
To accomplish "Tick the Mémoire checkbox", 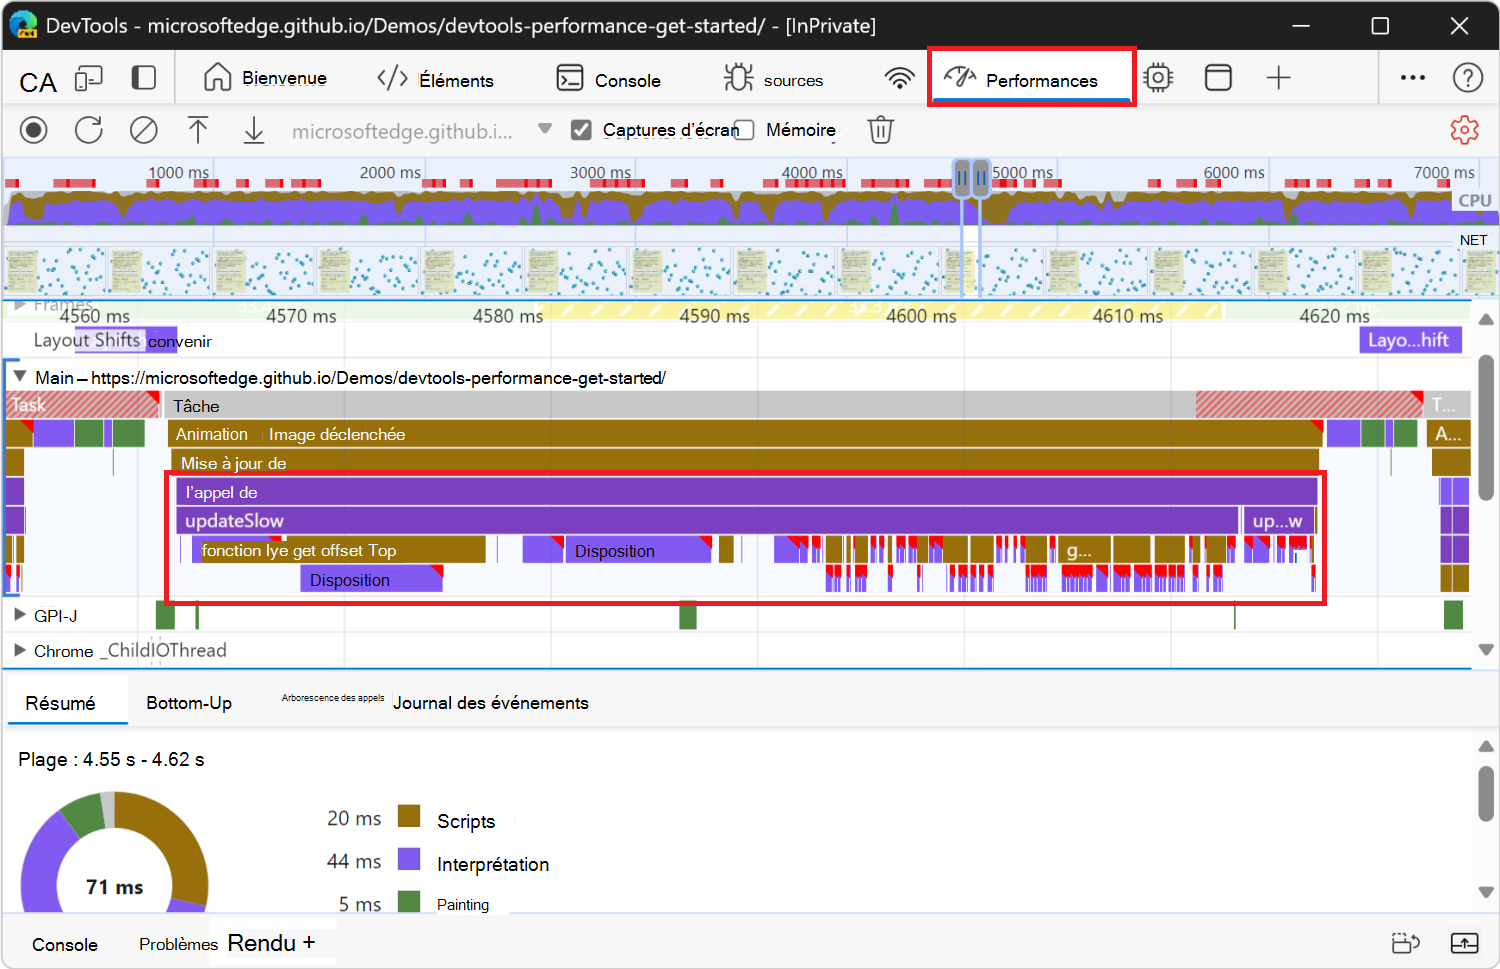I will pyautogui.click(x=744, y=130).
